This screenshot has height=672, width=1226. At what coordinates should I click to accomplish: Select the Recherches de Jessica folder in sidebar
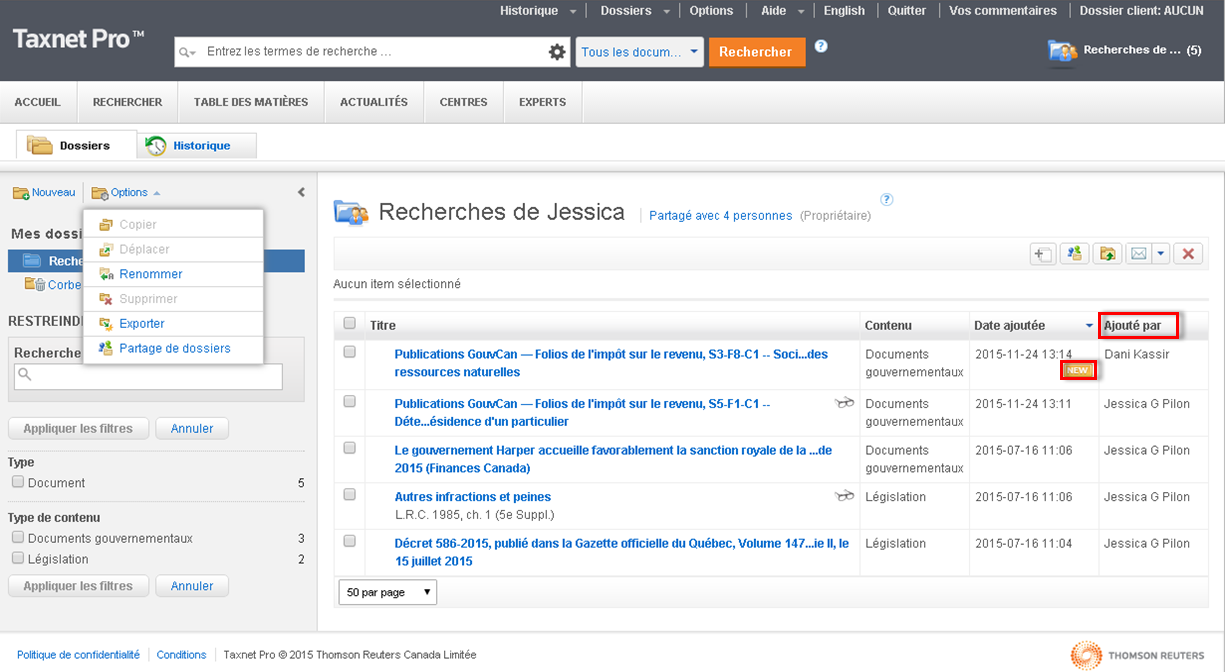pyautogui.click(x=156, y=261)
